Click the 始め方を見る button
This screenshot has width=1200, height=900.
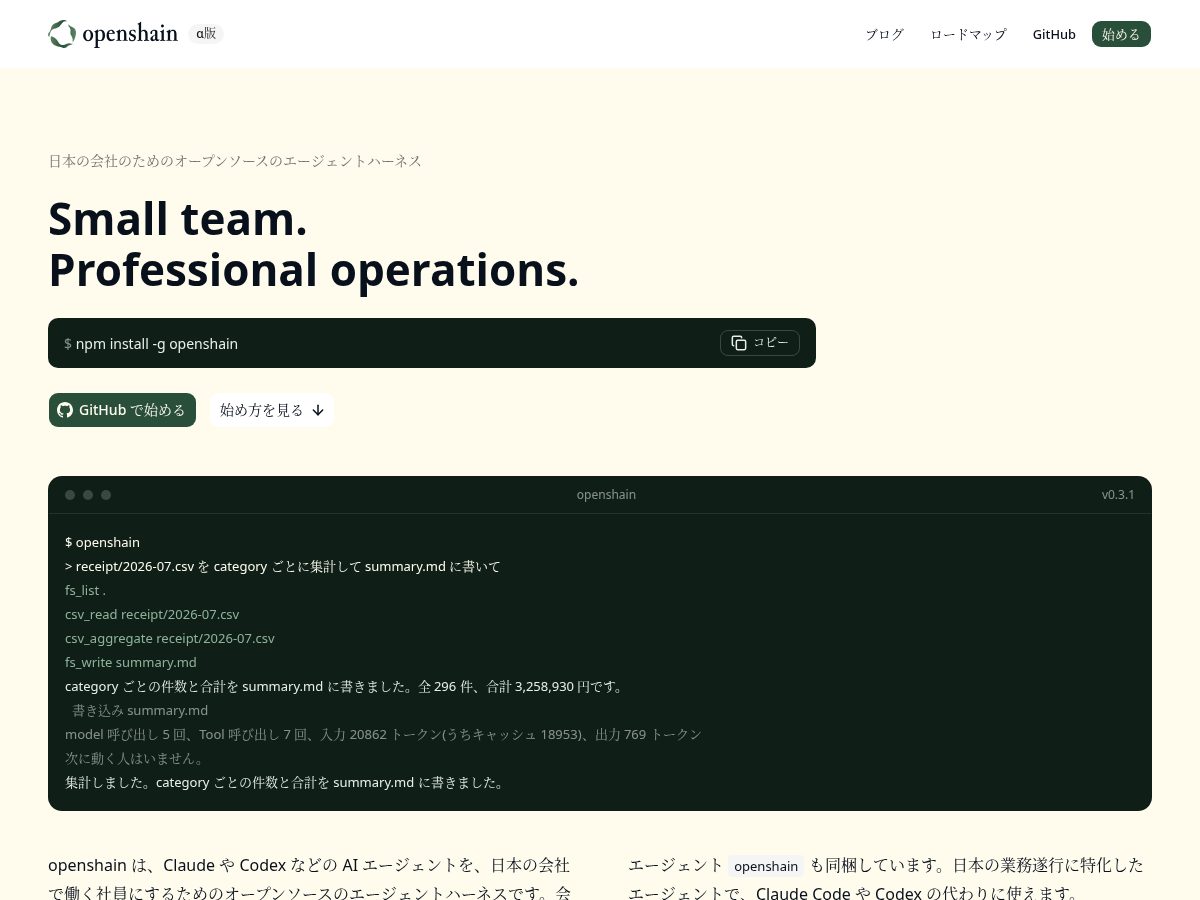[x=272, y=410]
